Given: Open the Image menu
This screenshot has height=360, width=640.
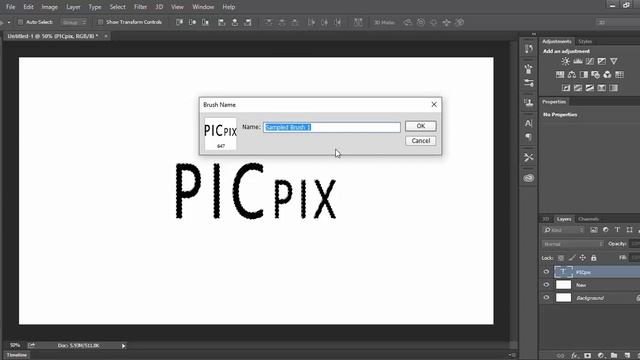Looking at the screenshot, I should point(49,7).
